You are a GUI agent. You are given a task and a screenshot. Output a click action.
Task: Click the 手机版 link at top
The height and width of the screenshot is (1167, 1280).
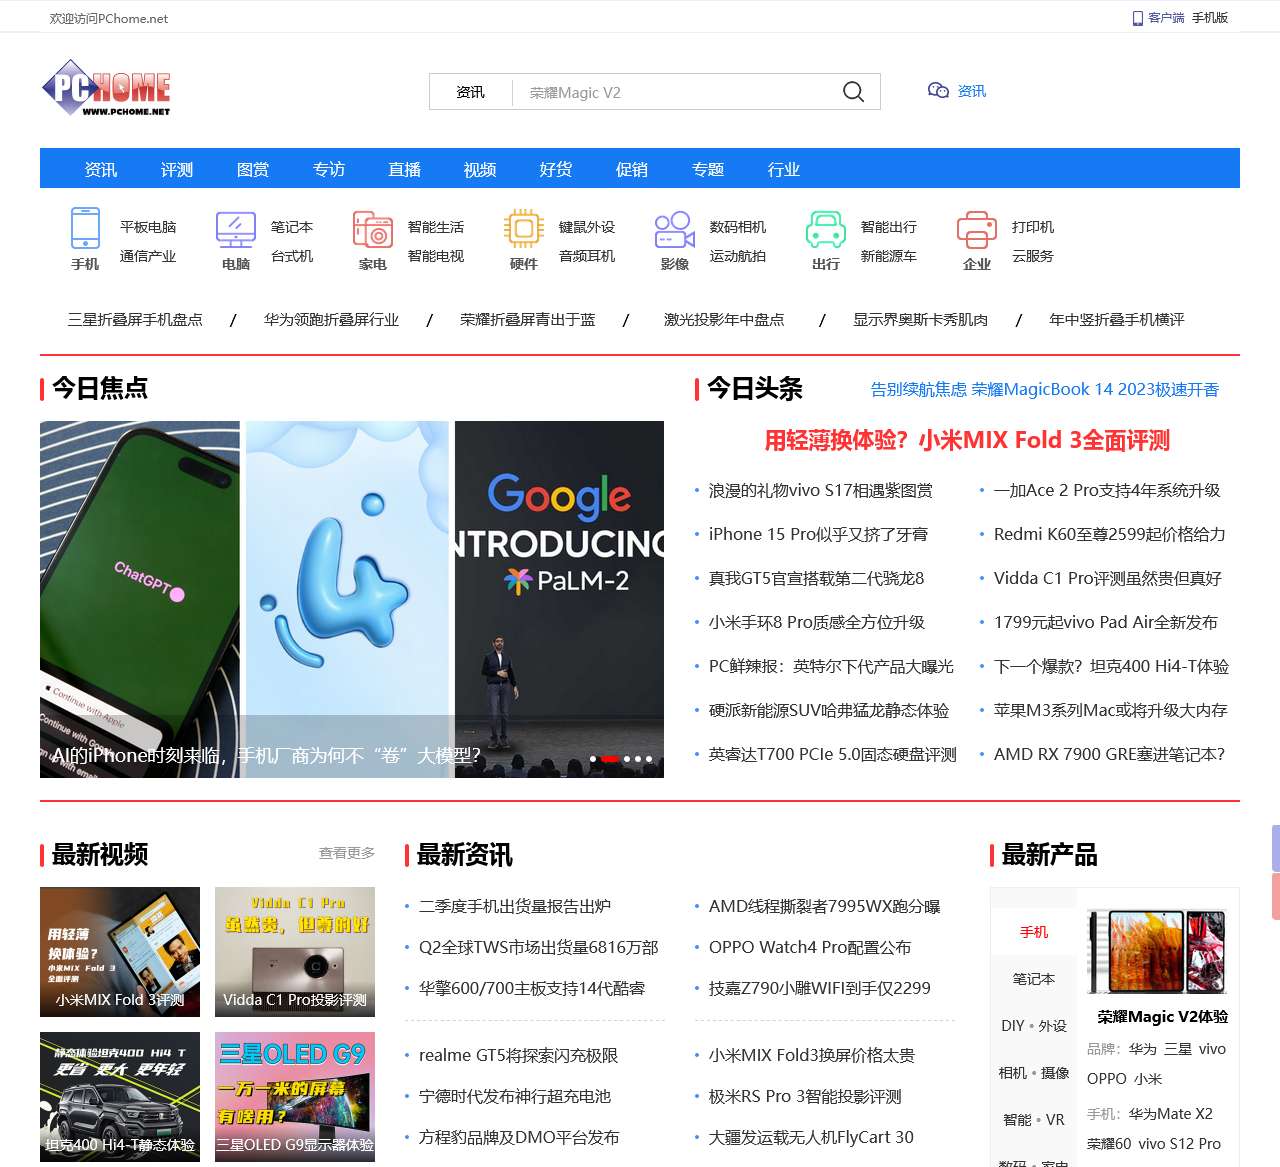pyautogui.click(x=1209, y=18)
